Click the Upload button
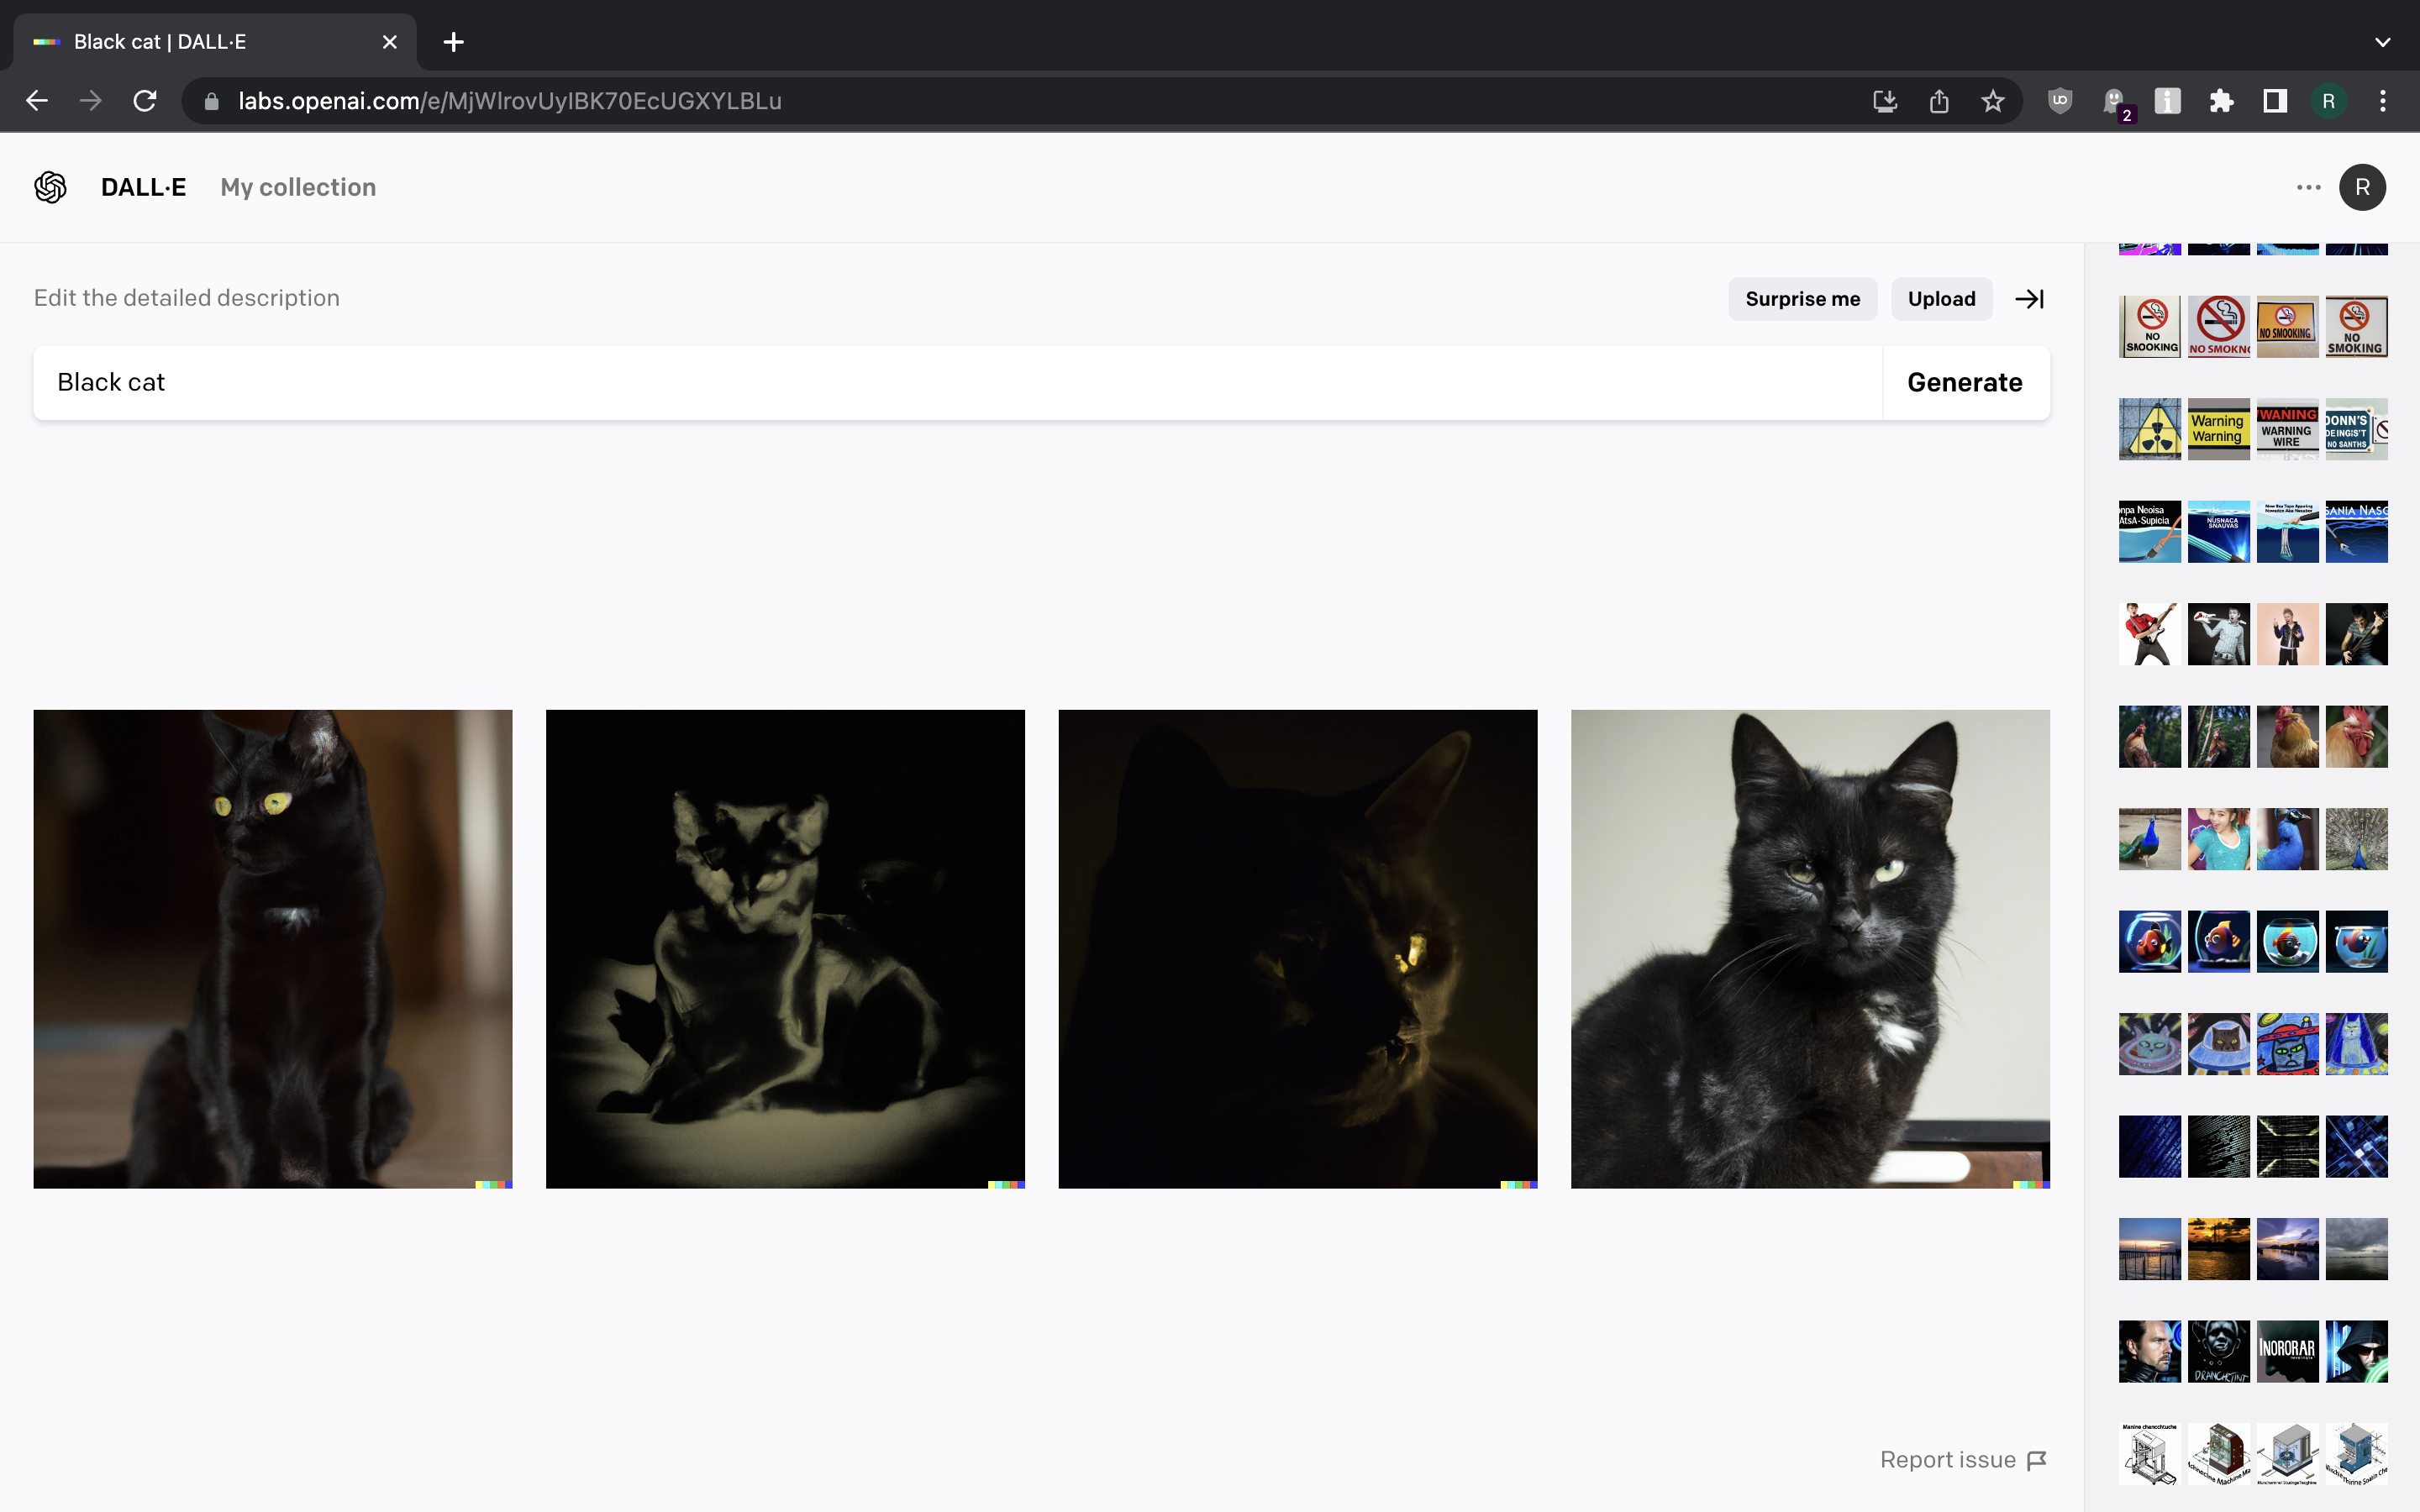2420x1512 pixels. pos(1941,299)
